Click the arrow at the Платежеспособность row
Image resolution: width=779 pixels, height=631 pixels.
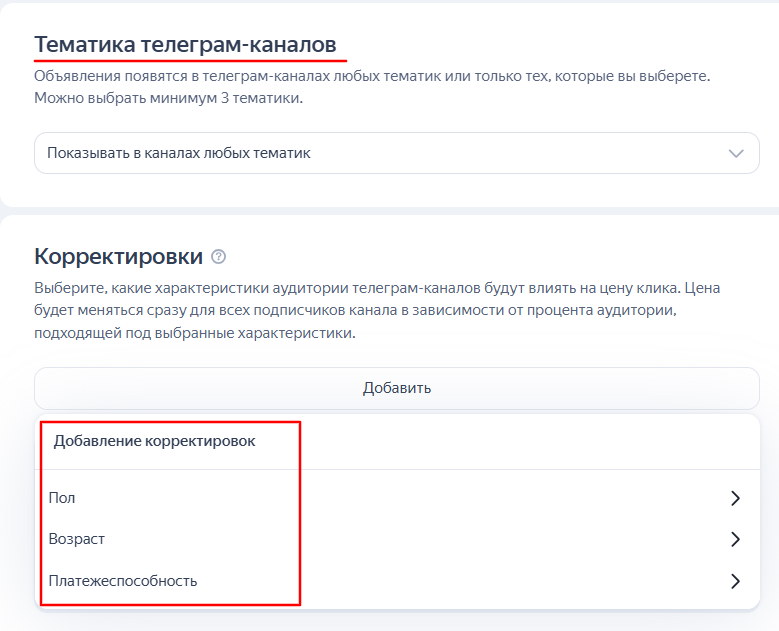pos(735,580)
